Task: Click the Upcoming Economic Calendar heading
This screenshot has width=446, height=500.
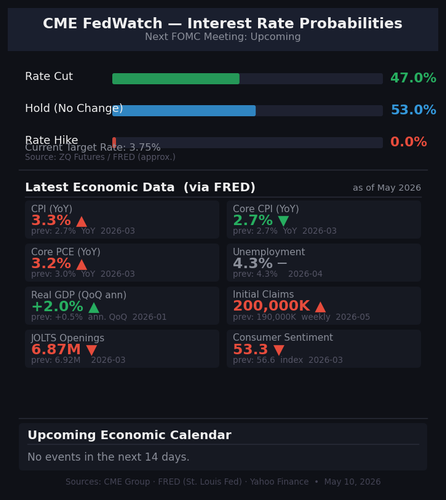Action: point(129,435)
